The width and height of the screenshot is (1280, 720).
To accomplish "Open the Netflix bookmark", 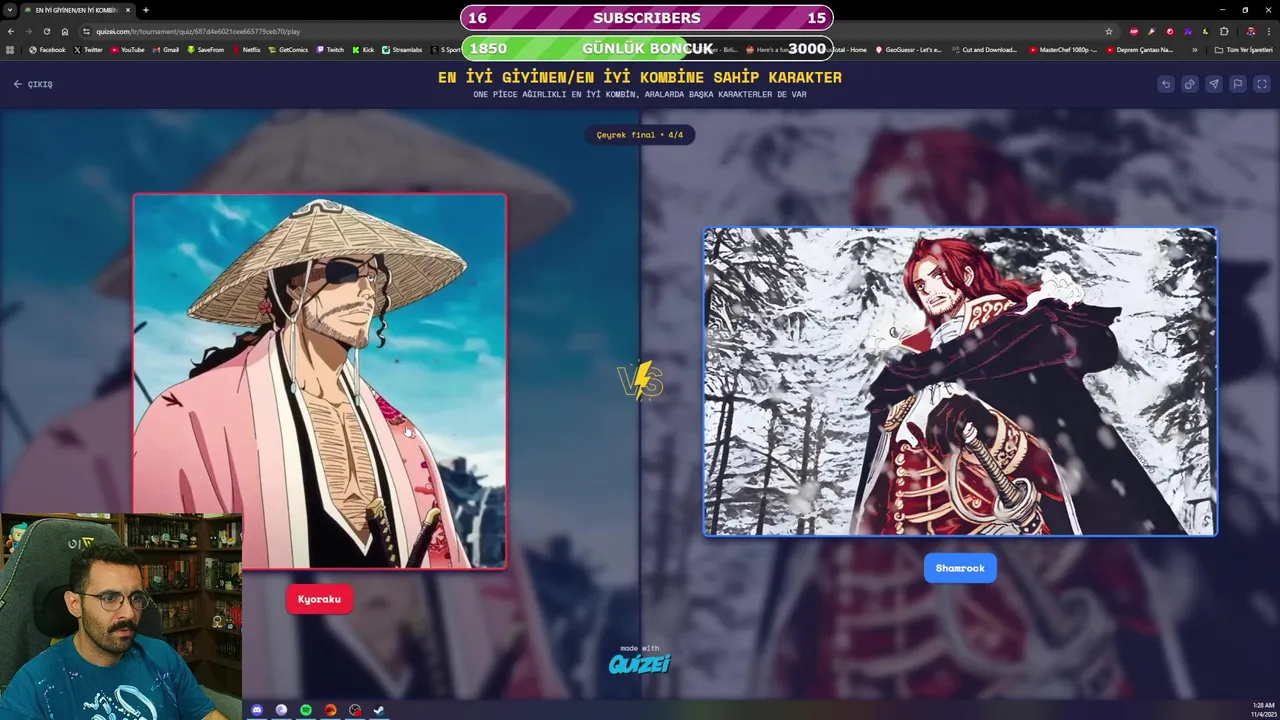I will pos(246,49).
